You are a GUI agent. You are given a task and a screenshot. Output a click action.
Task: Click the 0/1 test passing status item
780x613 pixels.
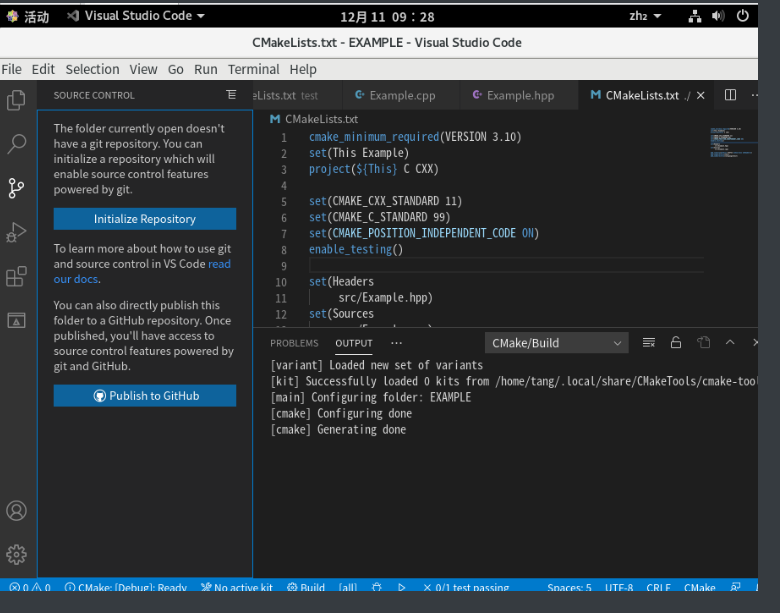point(466,587)
